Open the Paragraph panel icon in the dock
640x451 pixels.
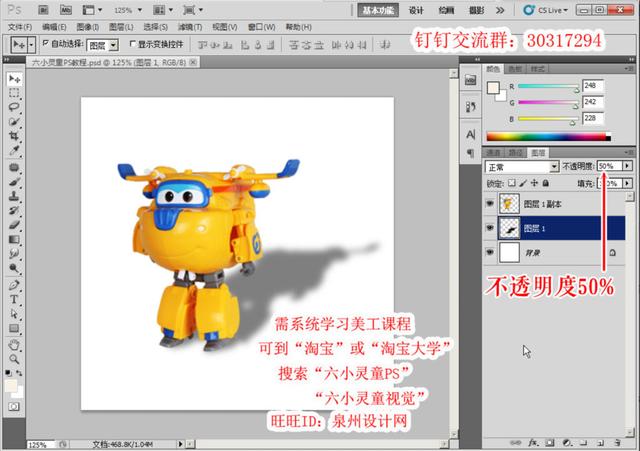[x=471, y=153]
